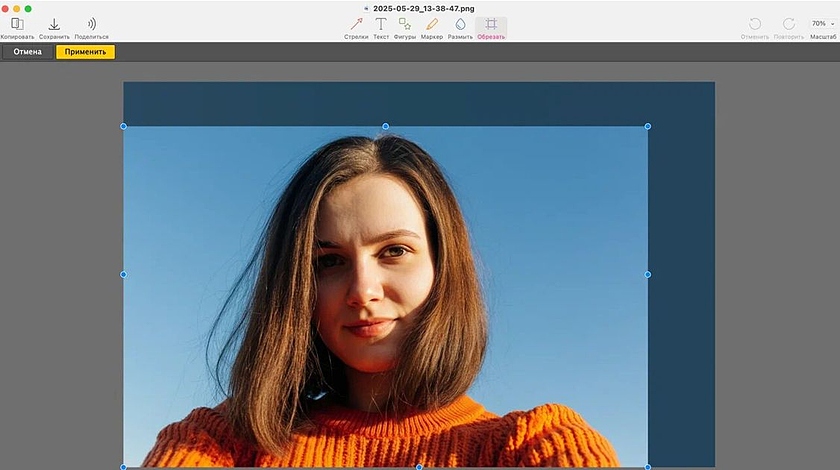Click the Копировать (Copy) icon
This screenshot has height=470, width=840.
coord(17,24)
